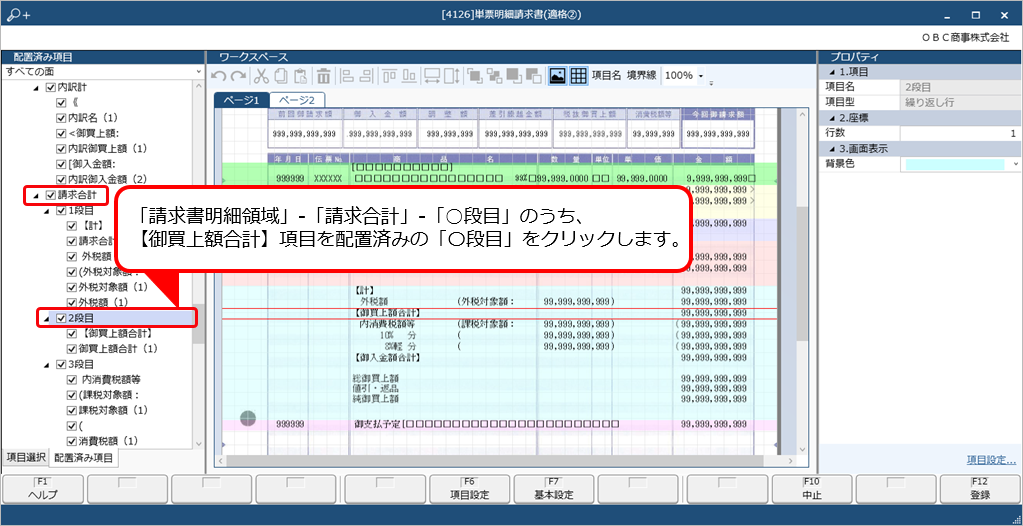Select the 外税額（1） tree item

(103, 303)
